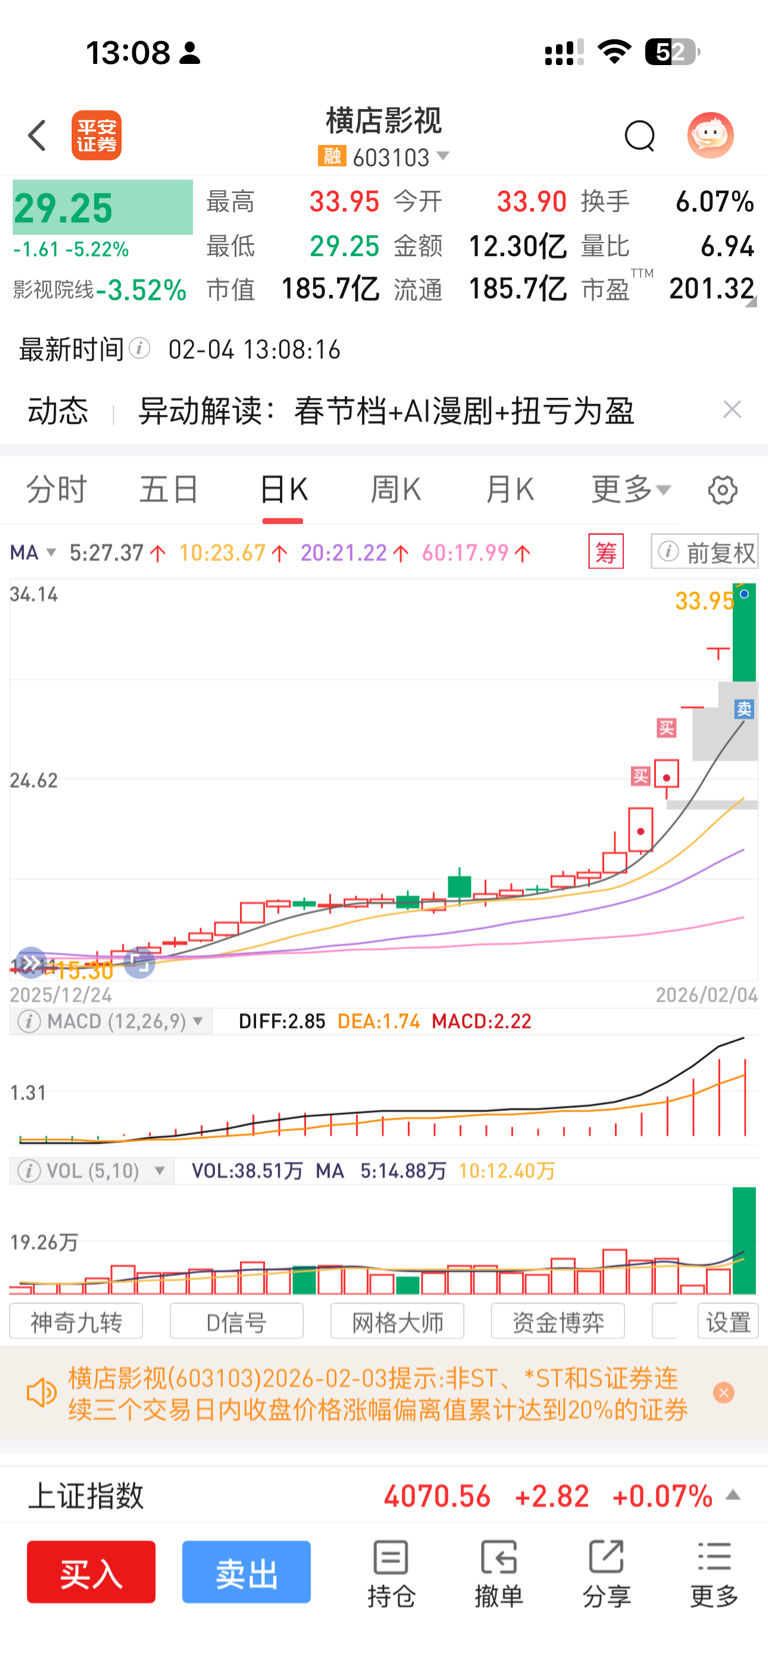The image size is (768, 1665).
Task: Select the 神奇九转 indicator
Action: pos(76,1322)
